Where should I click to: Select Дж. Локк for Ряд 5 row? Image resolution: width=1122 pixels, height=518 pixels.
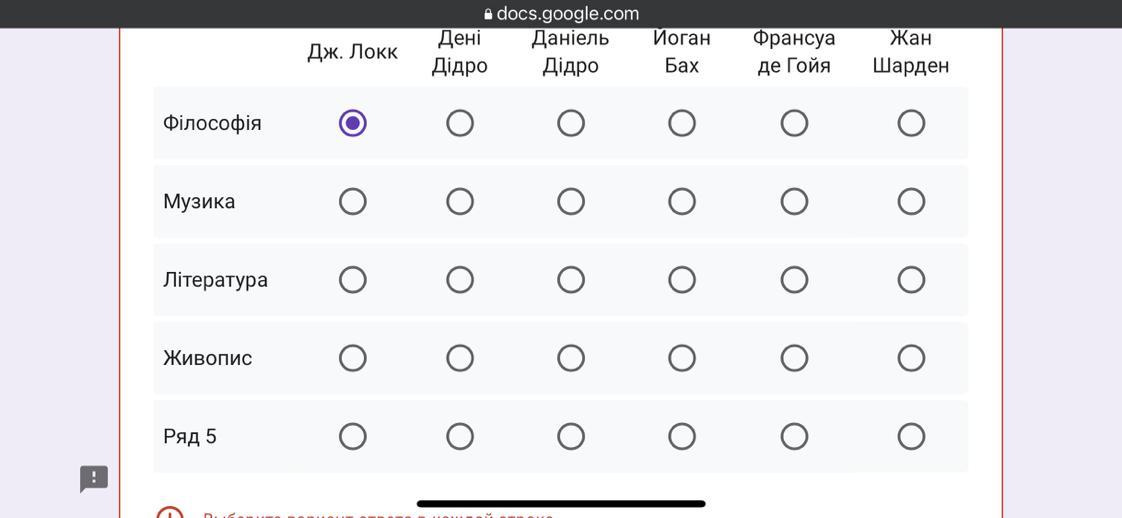point(353,436)
